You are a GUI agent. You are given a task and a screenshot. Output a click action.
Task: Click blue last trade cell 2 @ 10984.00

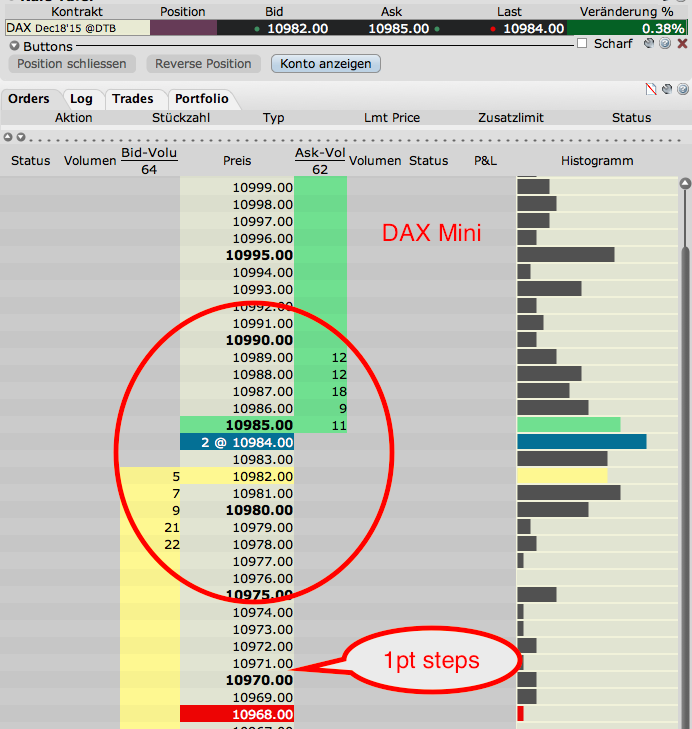tap(237, 442)
